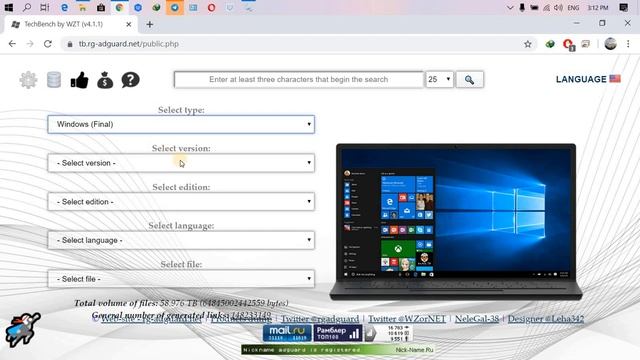Viewport: 640px width, 360px height.
Task: Click the cast/media extension icon
Action: [x=586, y=44]
